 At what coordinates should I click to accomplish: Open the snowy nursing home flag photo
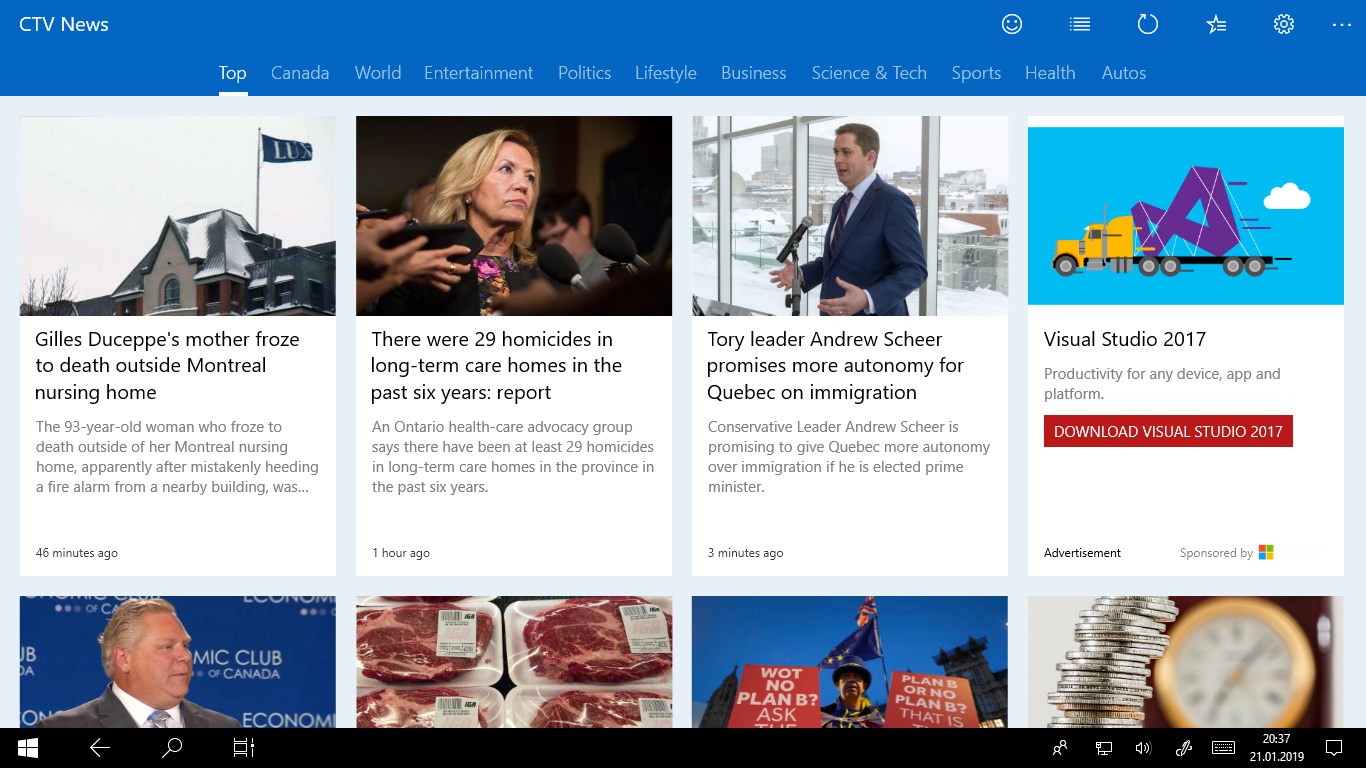(178, 216)
